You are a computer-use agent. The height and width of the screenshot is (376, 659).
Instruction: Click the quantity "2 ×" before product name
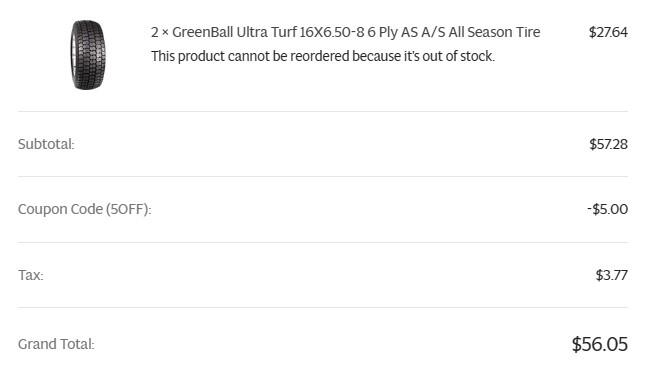[x=160, y=32]
